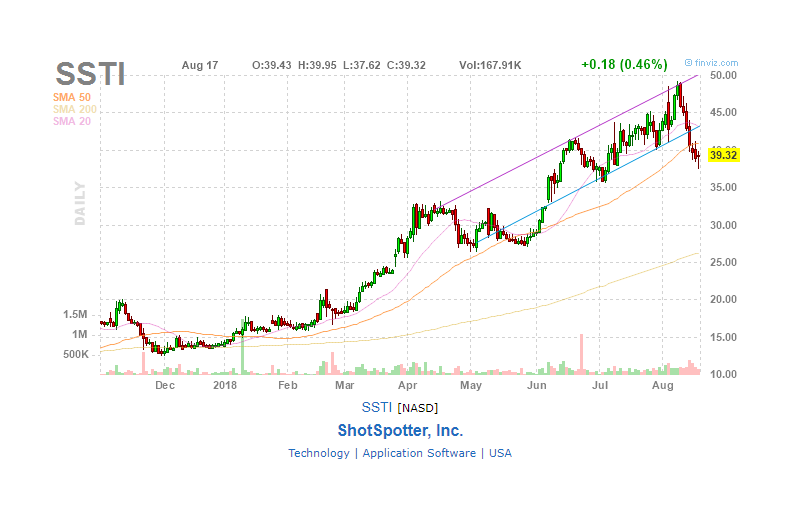Follow the Technology sector link

[319, 453]
